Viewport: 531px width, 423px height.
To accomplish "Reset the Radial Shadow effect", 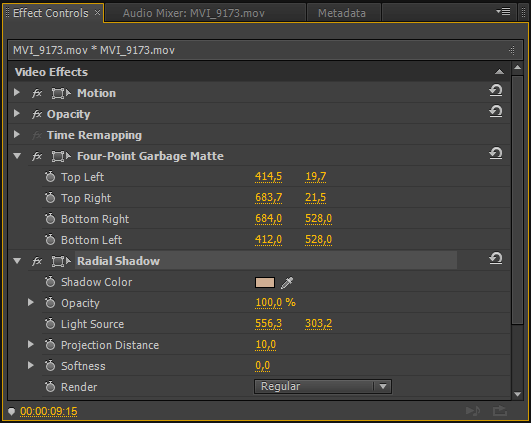I will coord(495,258).
